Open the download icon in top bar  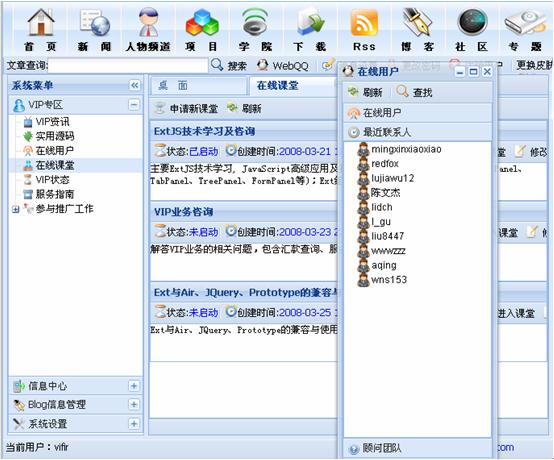click(x=310, y=23)
